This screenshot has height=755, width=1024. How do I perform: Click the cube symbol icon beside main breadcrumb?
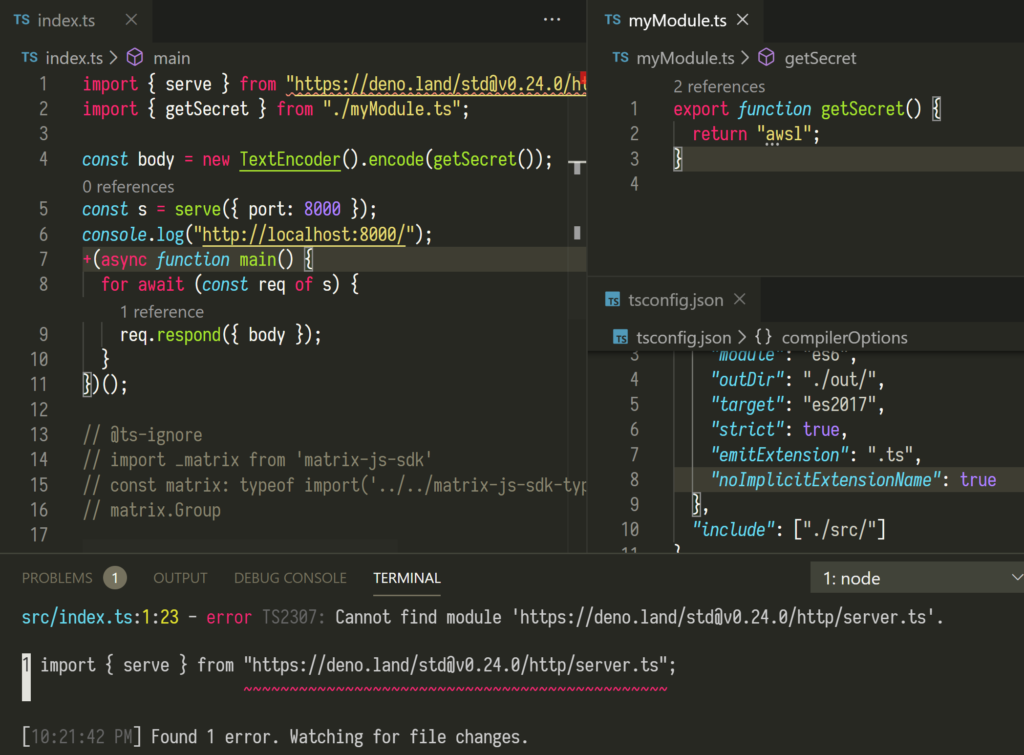(134, 58)
